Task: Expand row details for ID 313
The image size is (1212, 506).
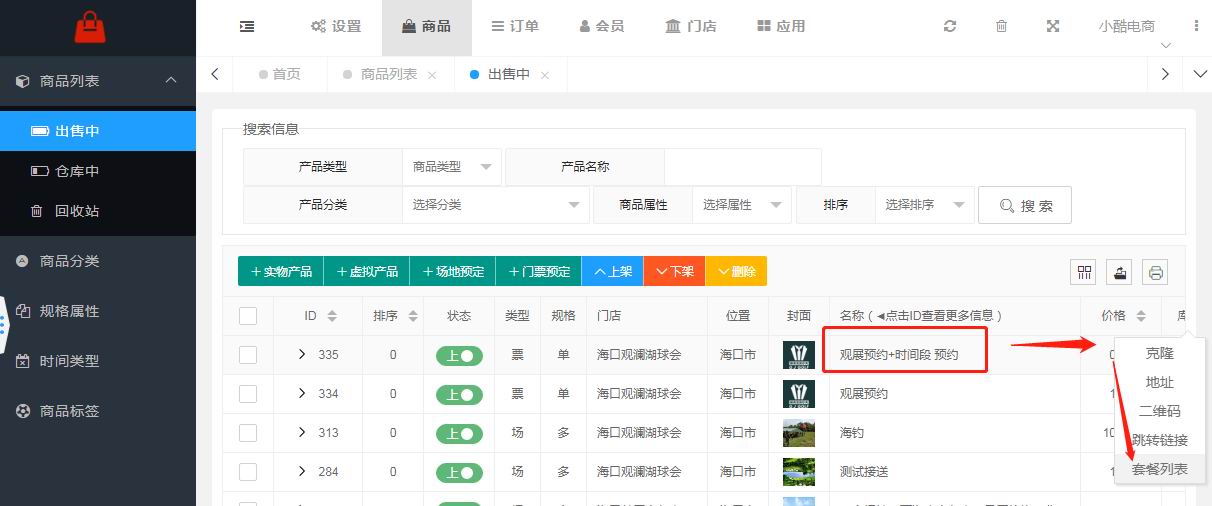Action: click(302, 433)
